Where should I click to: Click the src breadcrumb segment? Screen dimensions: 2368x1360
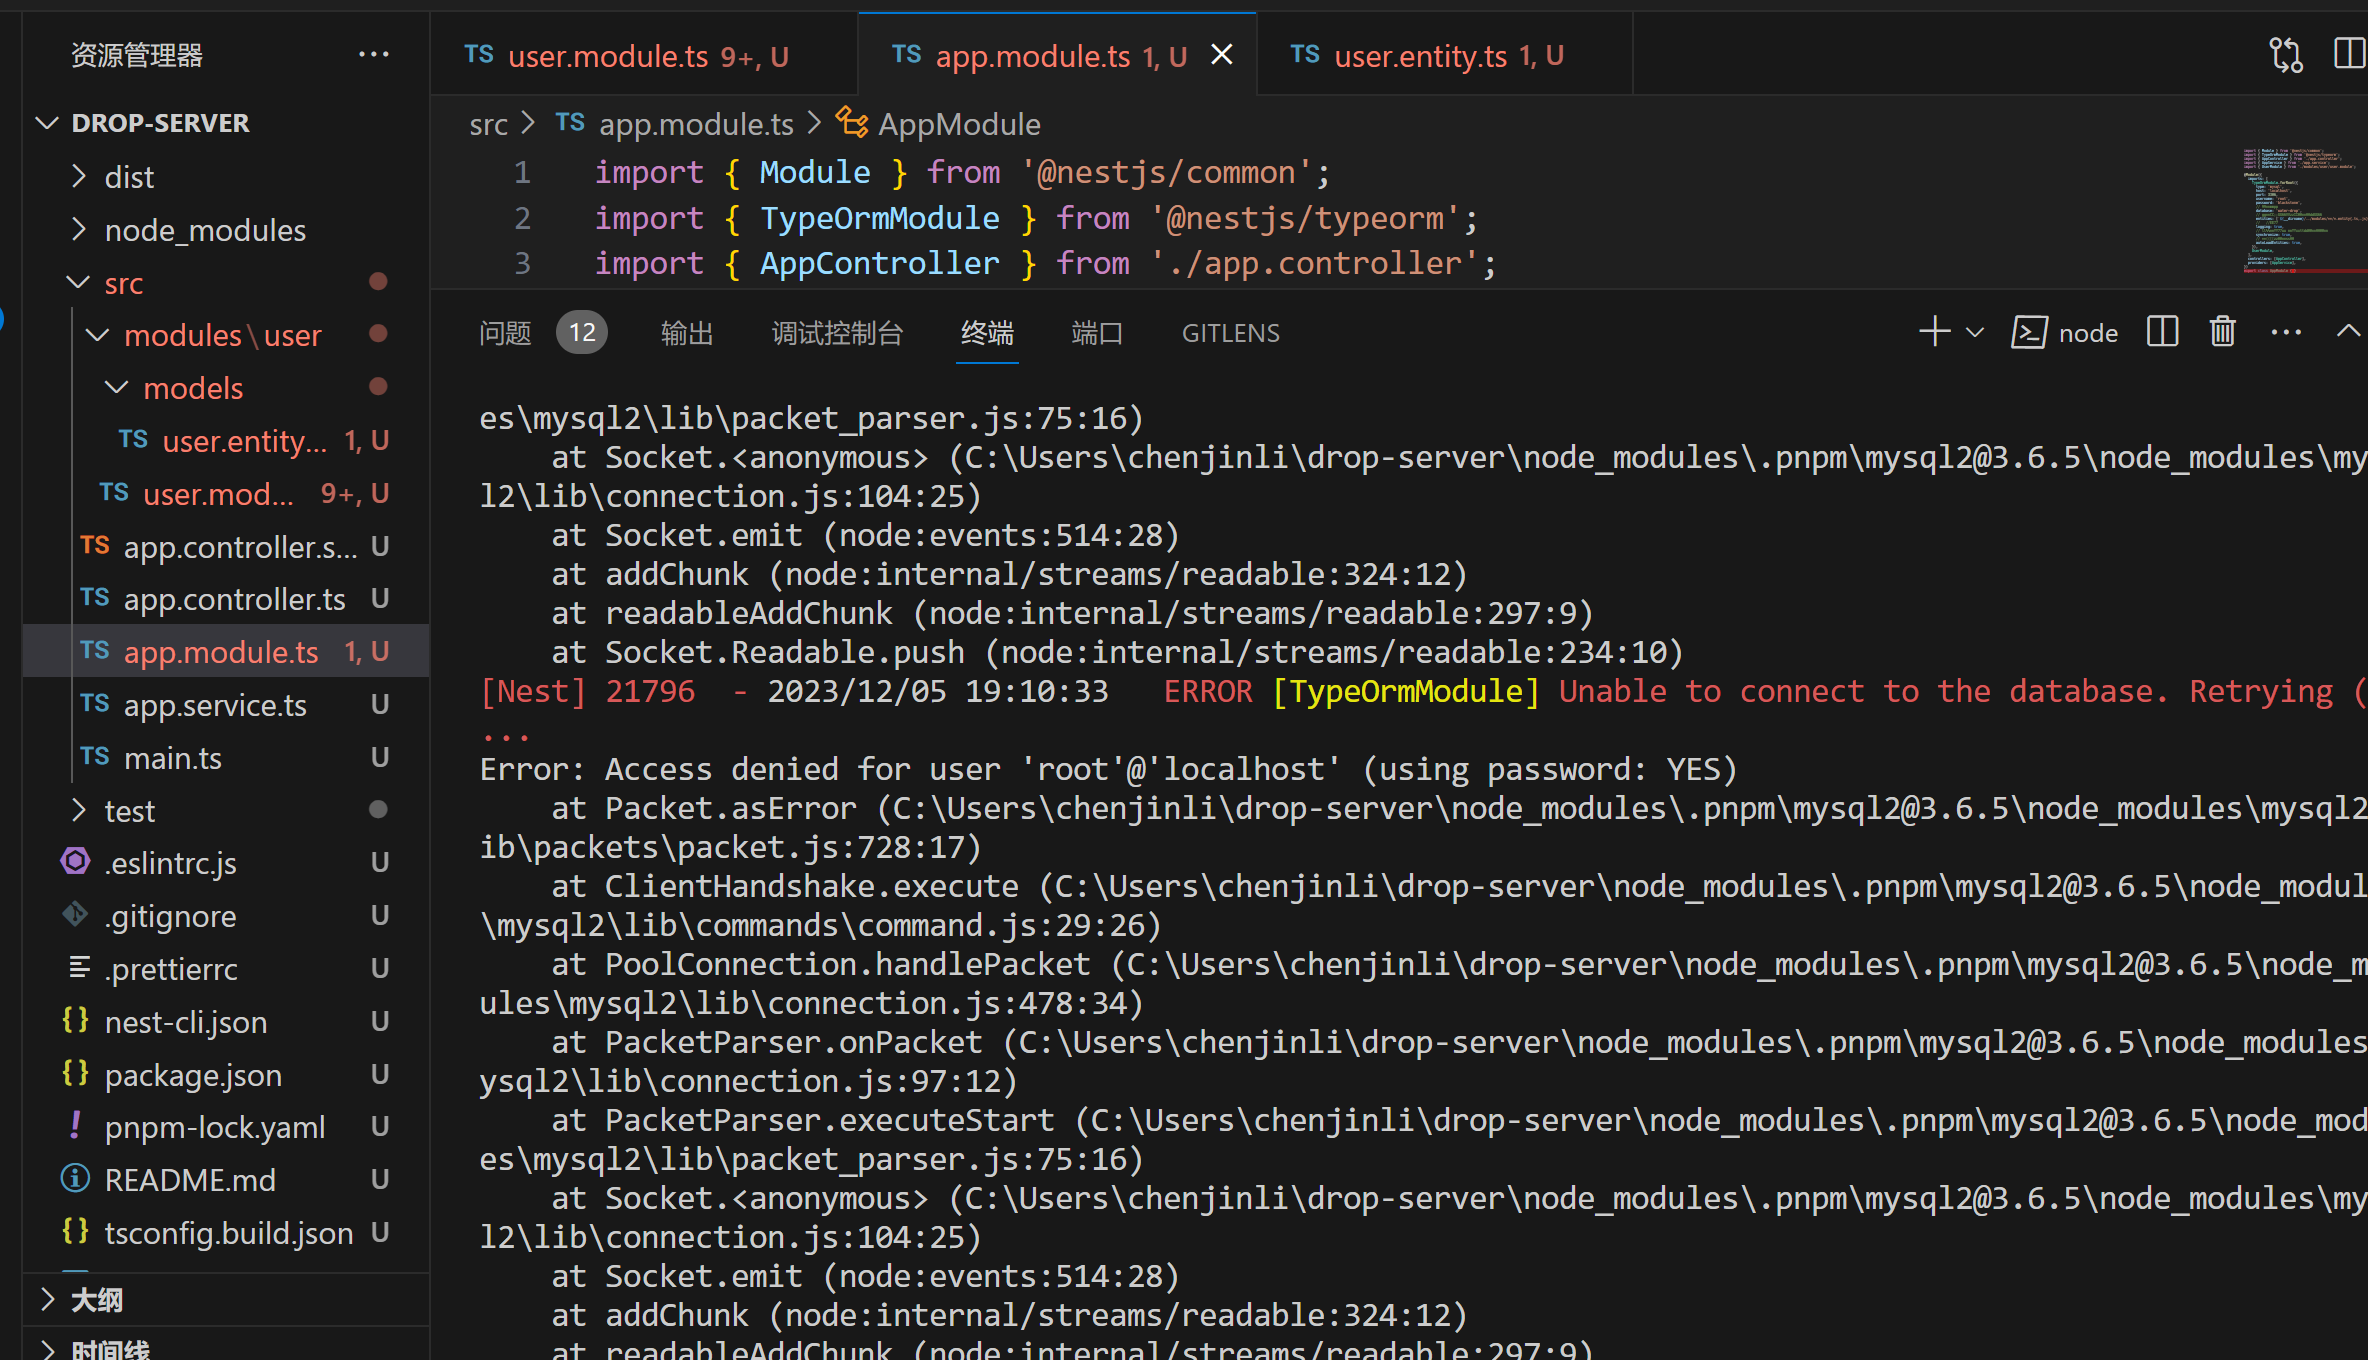(488, 124)
